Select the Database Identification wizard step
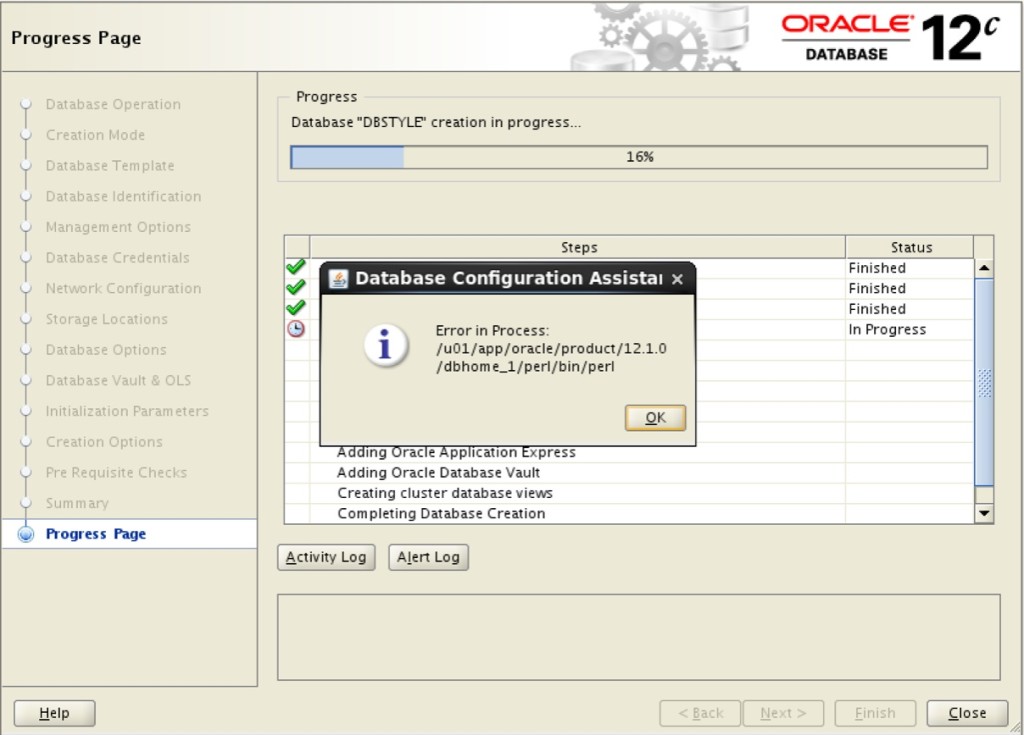1024x735 pixels. [123, 197]
